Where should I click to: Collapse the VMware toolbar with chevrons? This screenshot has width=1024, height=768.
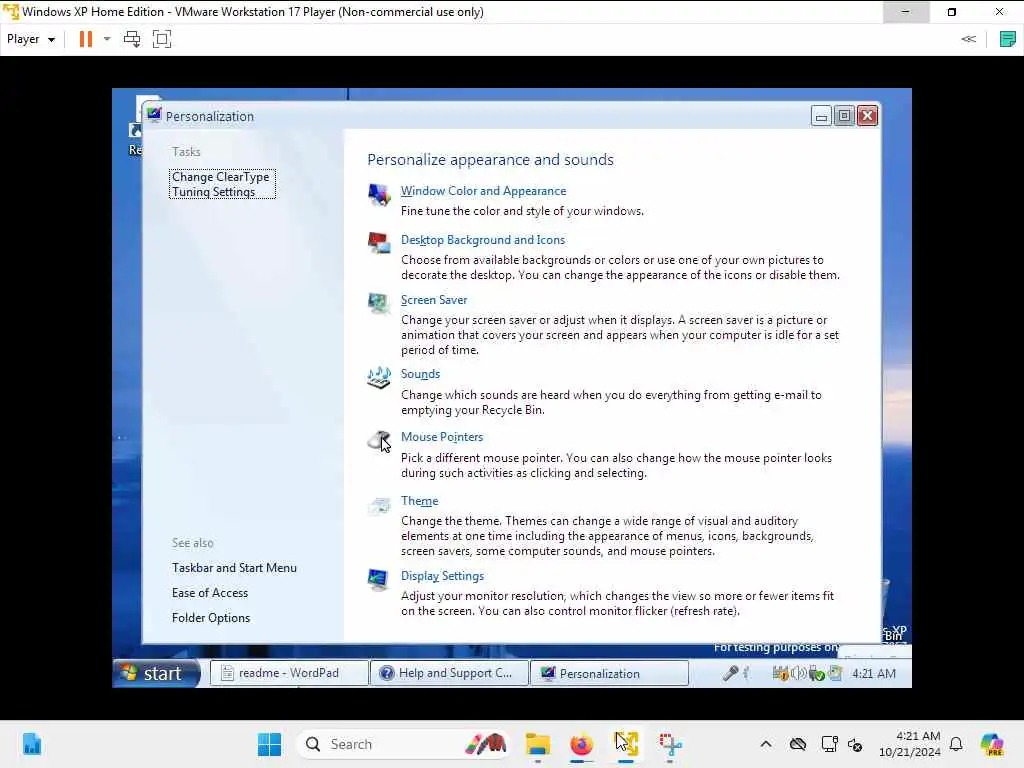tap(968, 39)
